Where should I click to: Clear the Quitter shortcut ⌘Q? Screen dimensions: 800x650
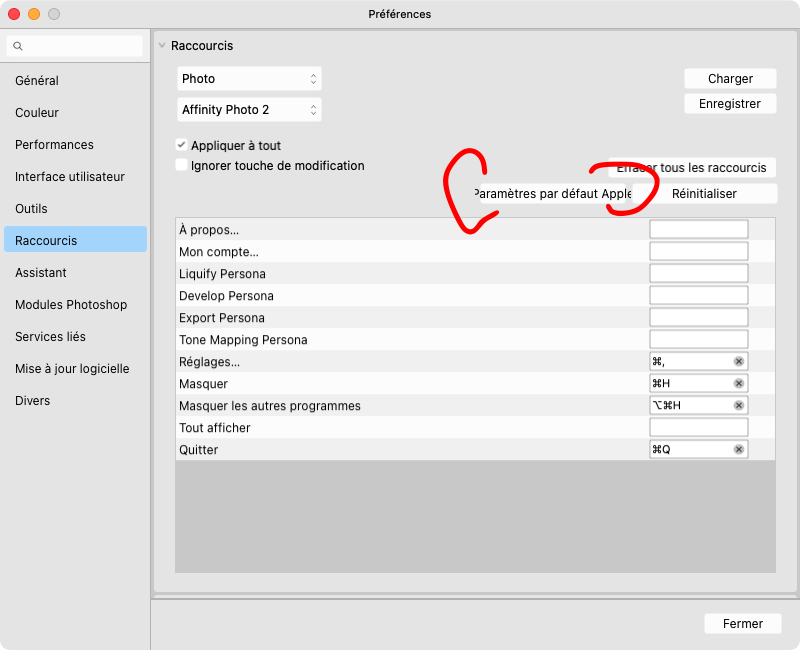[x=737, y=449]
